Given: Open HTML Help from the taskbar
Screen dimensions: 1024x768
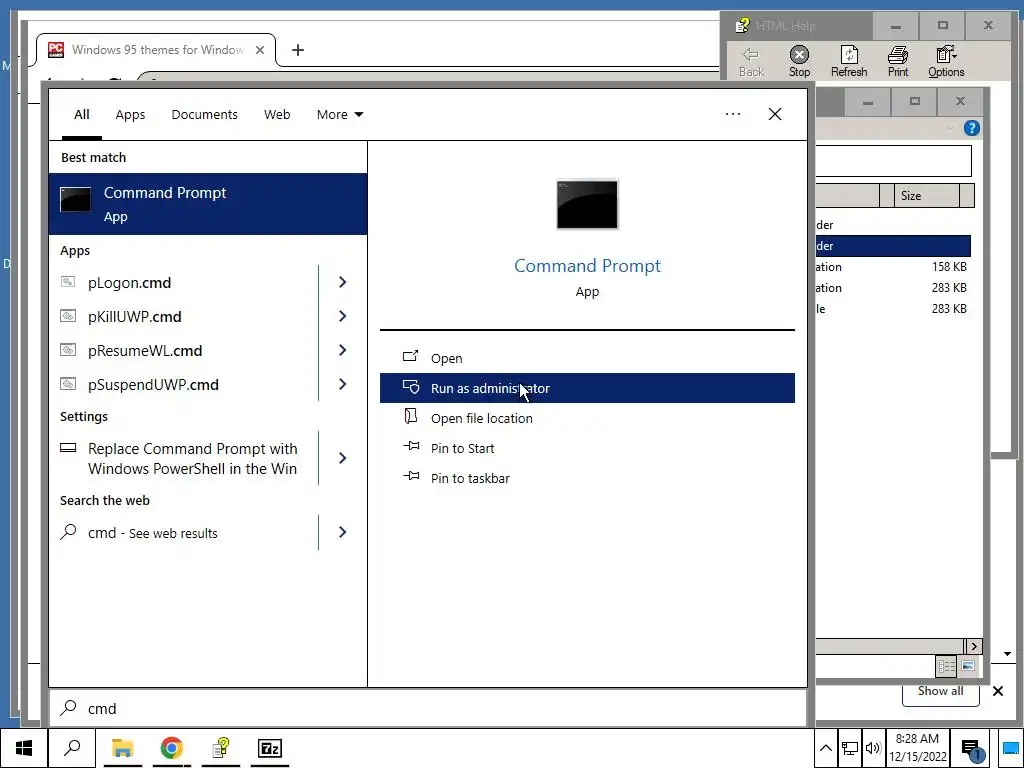Looking at the screenshot, I should click(221, 748).
